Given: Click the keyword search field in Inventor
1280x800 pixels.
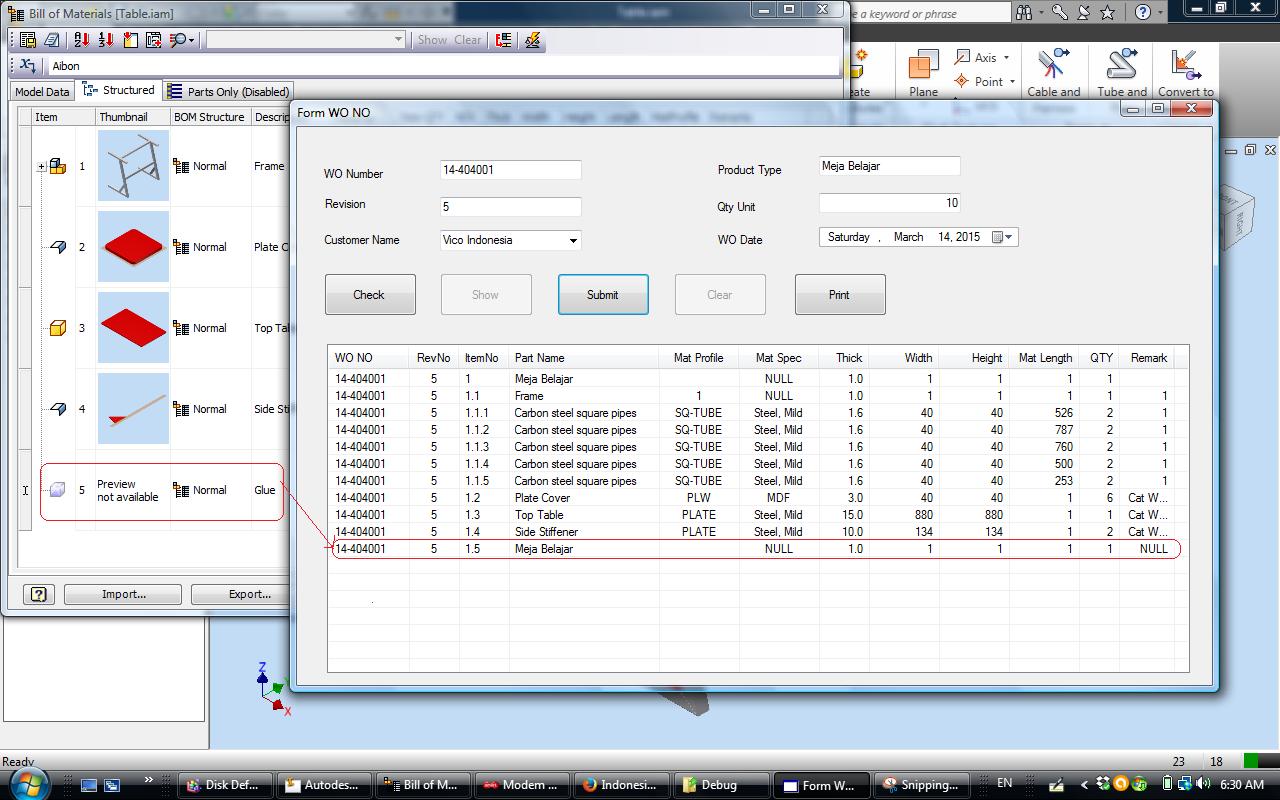Looking at the screenshot, I should point(931,13).
